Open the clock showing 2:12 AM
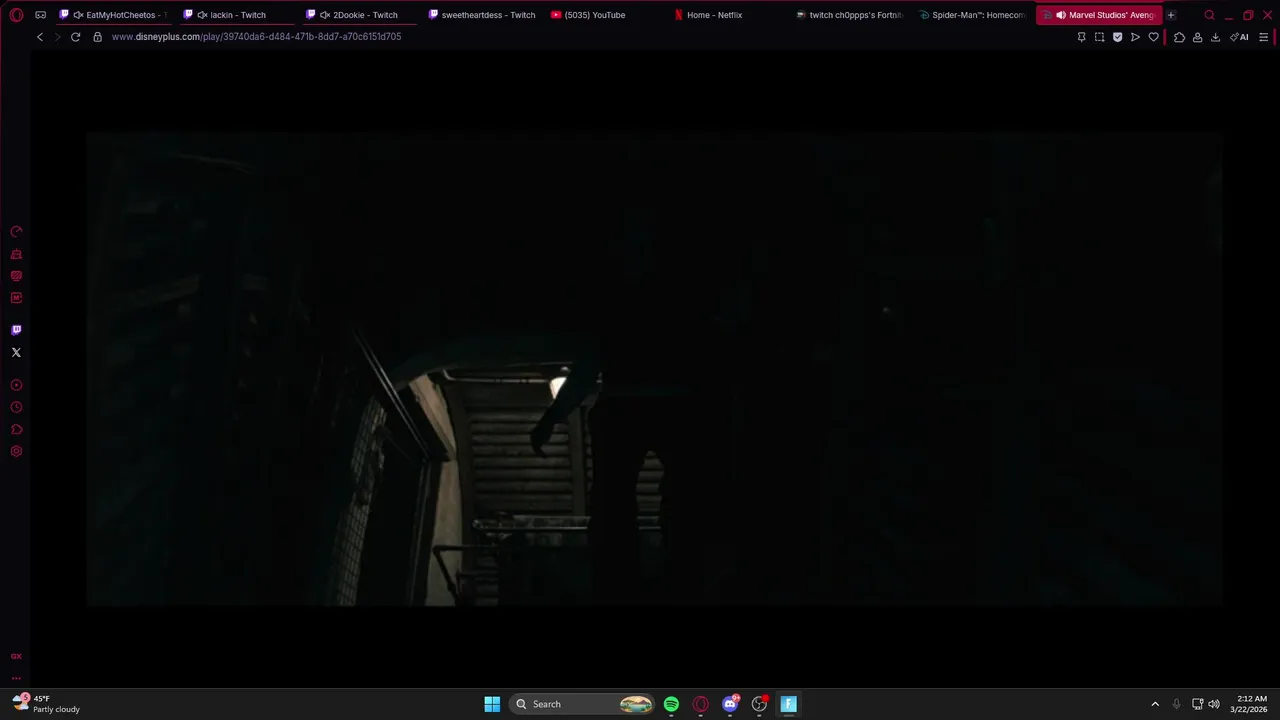 pos(1251,704)
